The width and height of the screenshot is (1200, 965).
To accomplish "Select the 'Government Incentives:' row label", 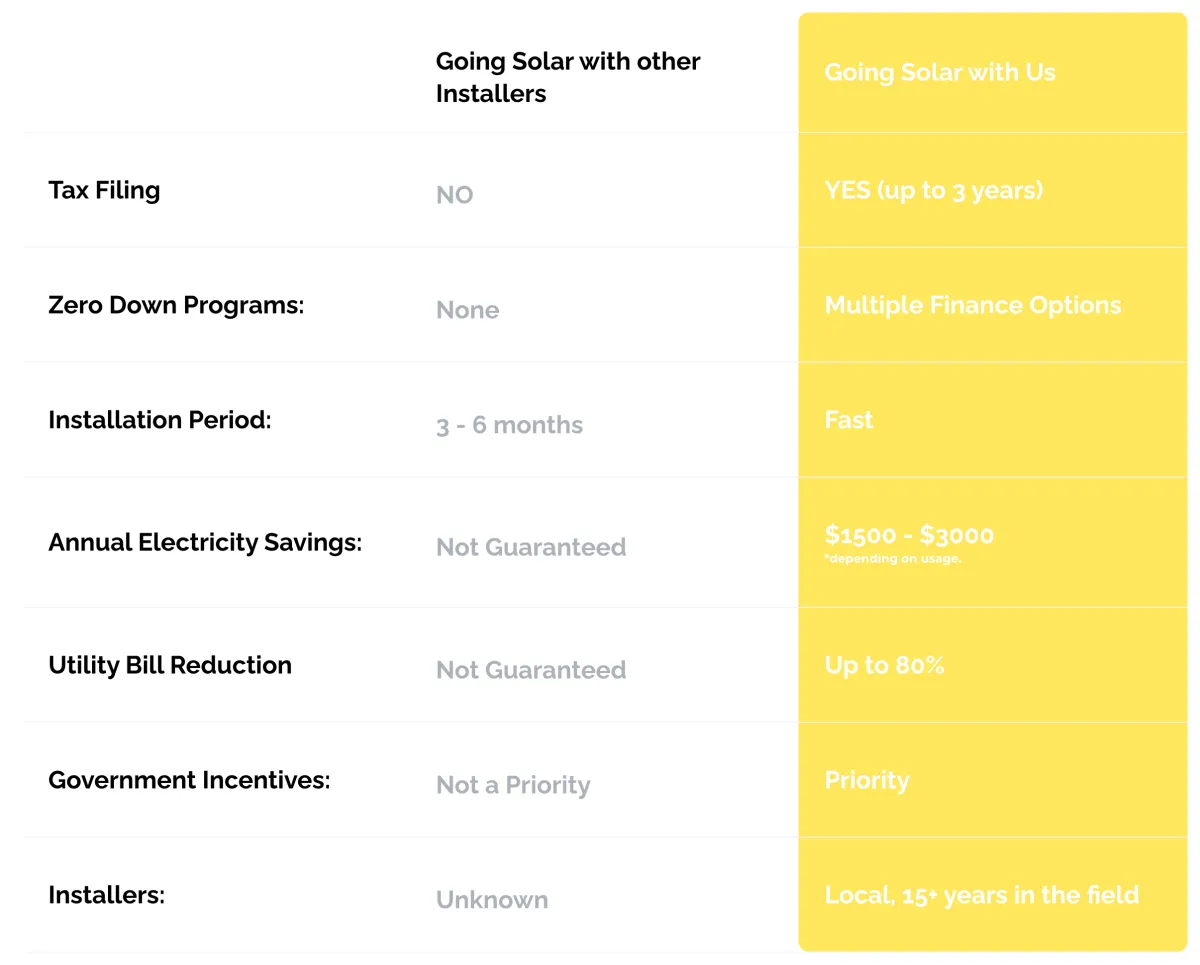I will (189, 780).
